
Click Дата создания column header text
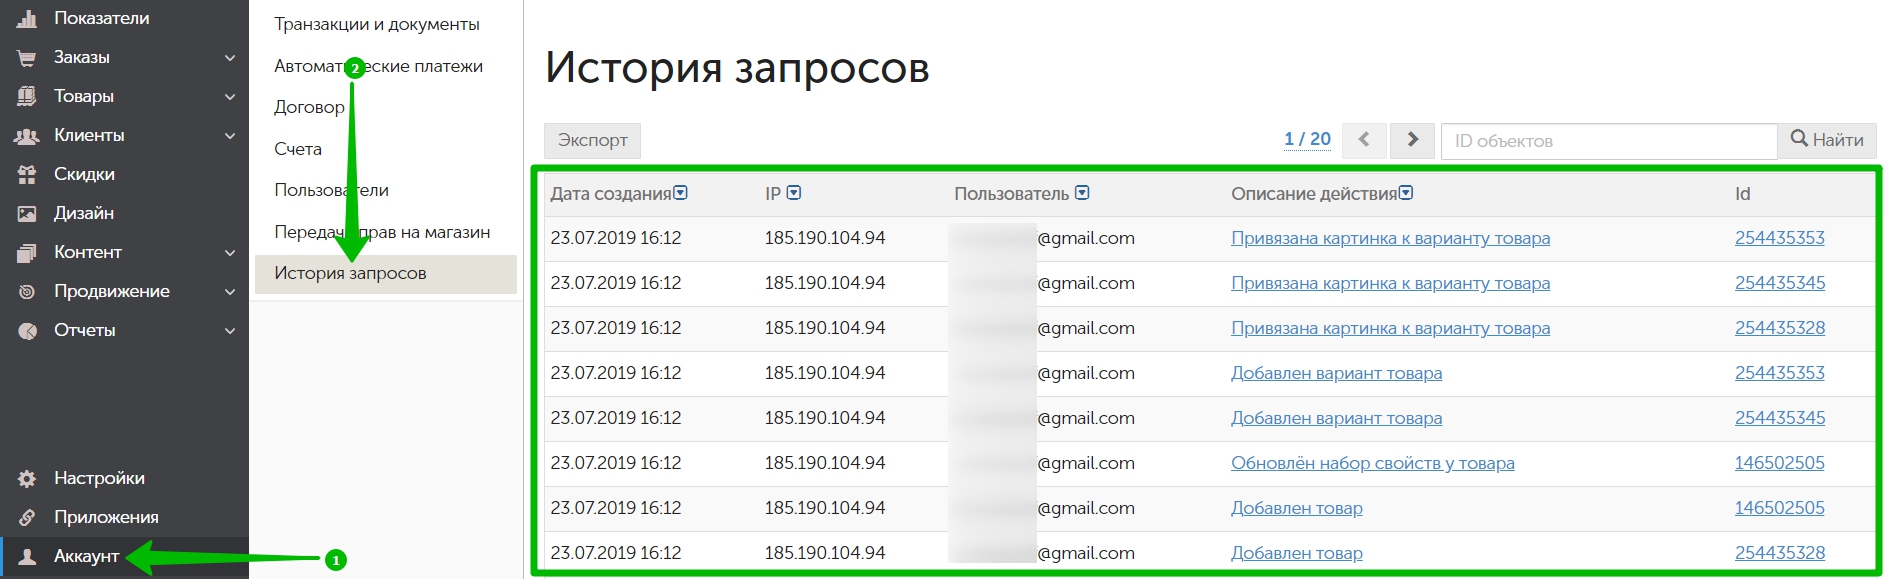[610, 194]
